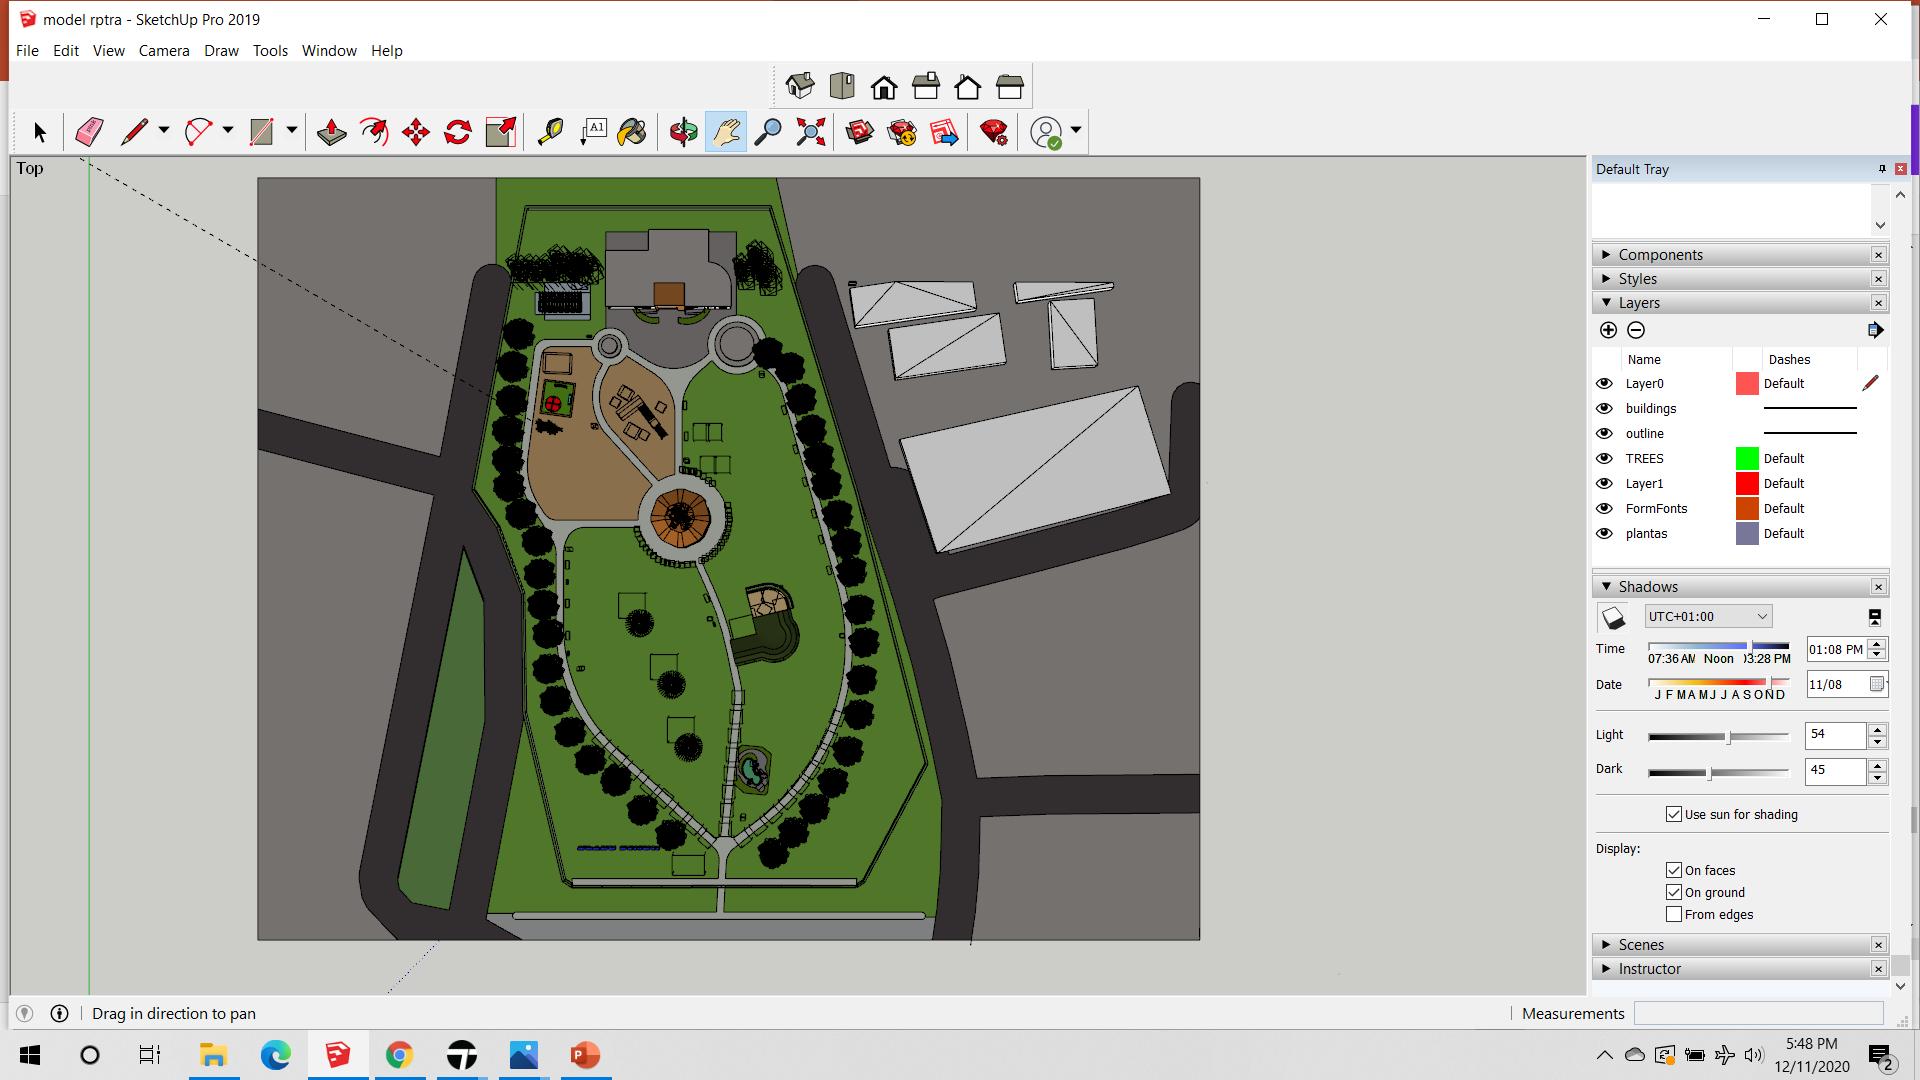The width and height of the screenshot is (1920, 1080).
Task: Select the Paint Bucket tool
Action: click(x=632, y=132)
